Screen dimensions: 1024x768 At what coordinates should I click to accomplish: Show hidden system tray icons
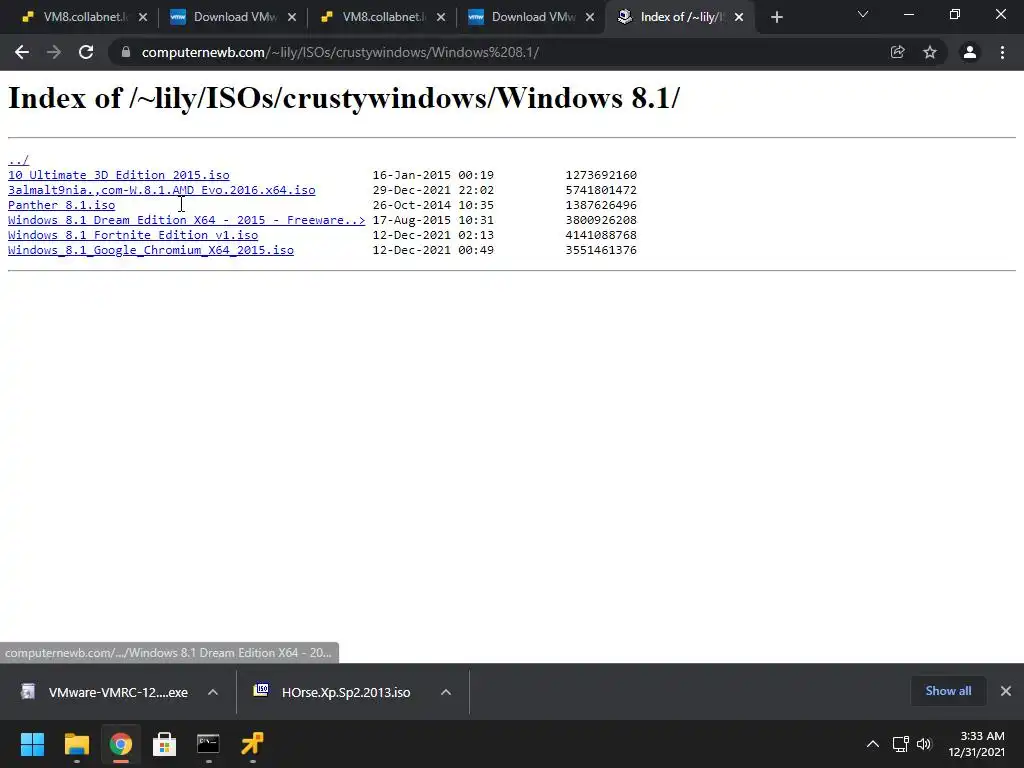coord(872,744)
